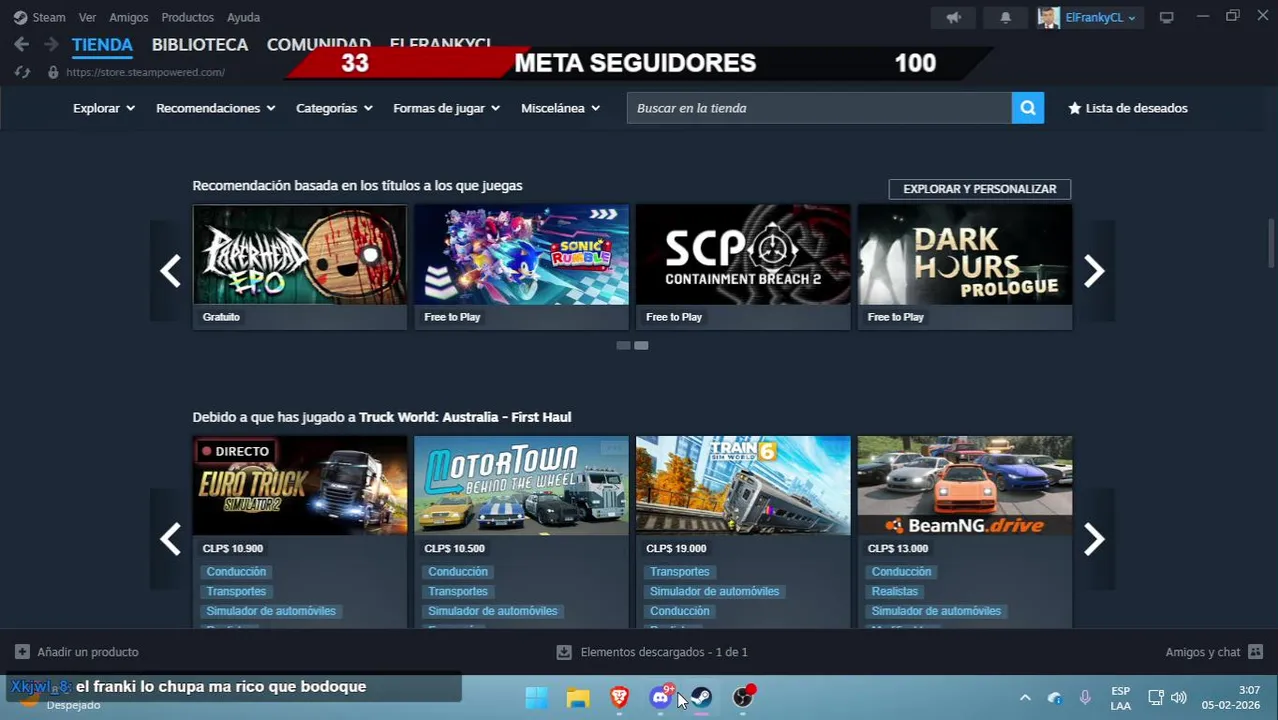Launch Brave browser from the taskbar

click(x=619, y=698)
